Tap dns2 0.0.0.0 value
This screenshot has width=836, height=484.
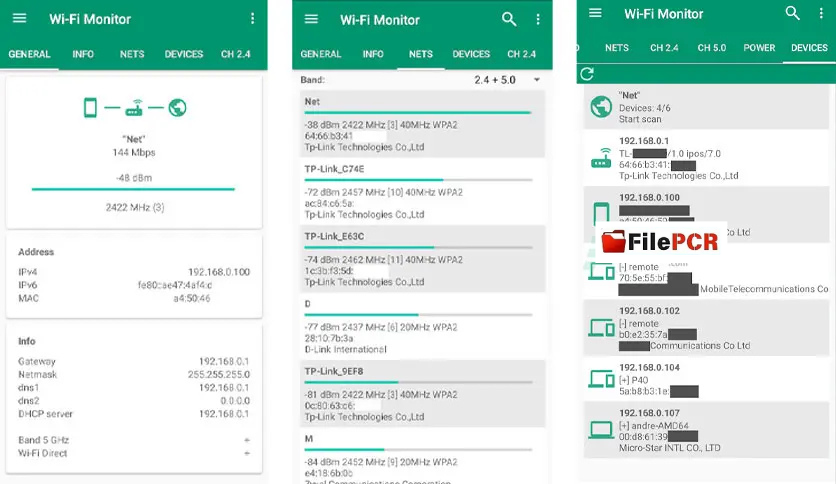[x=235, y=401]
